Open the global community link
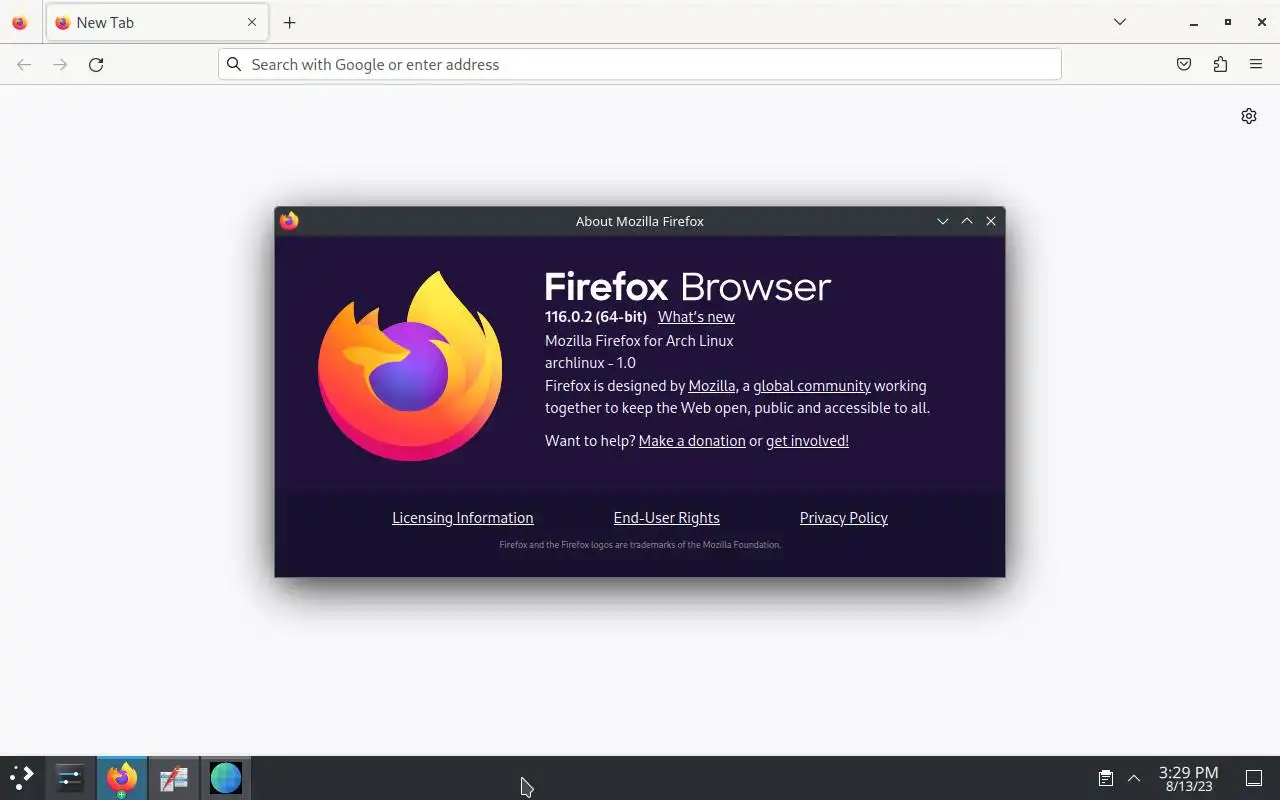Viewport: 1280px width, 800px height. (x=812, y=386)
